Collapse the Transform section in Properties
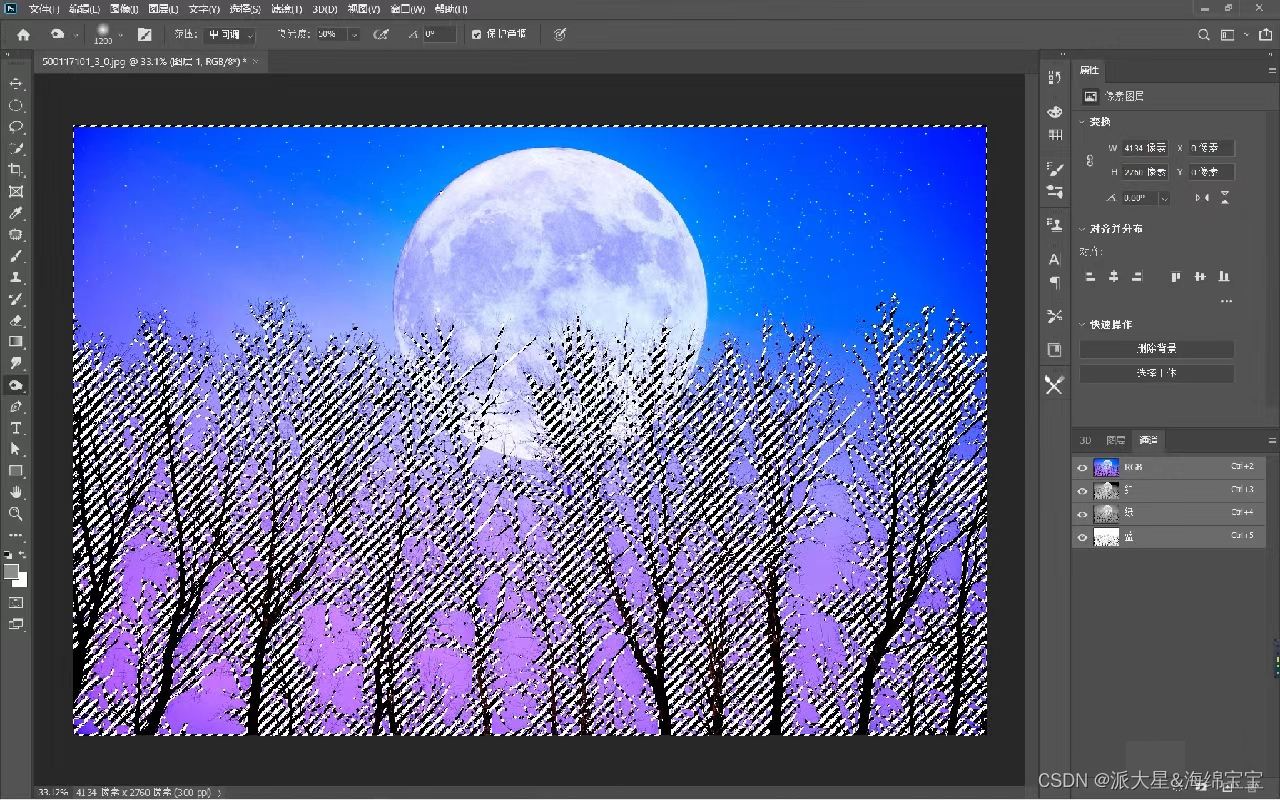Viewport: 1280px width, 800px height. (x=1082, y=122)
